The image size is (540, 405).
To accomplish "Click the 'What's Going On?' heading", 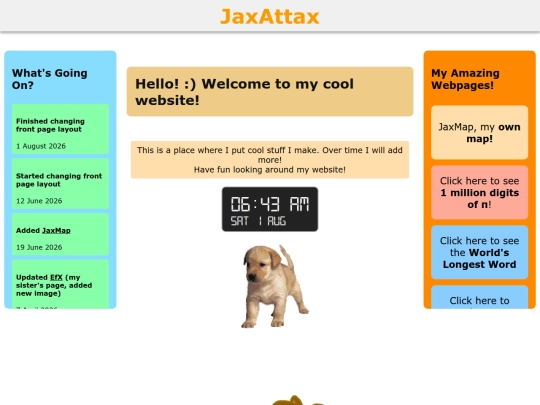I will click(50, 79).
